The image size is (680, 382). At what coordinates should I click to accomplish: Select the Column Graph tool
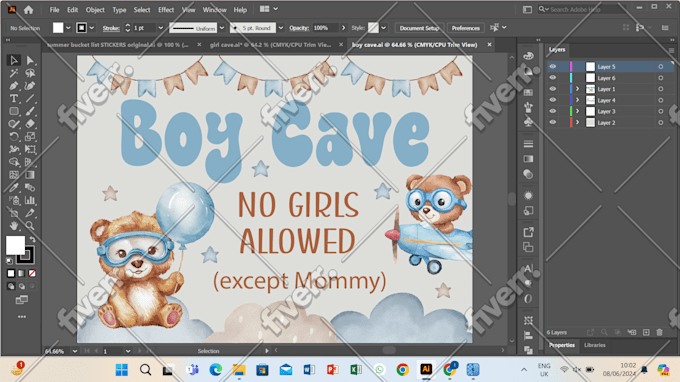30,200
